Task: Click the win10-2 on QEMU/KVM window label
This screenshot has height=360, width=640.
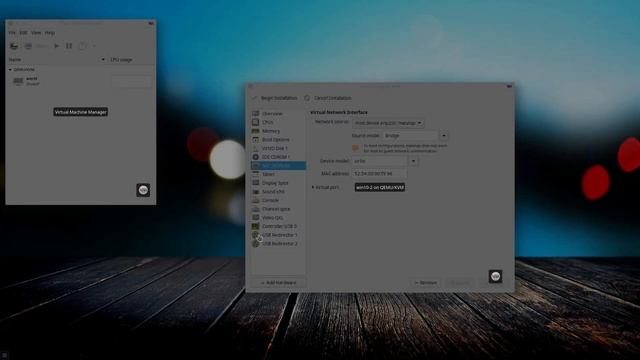Action: click(x=380, y=187)
